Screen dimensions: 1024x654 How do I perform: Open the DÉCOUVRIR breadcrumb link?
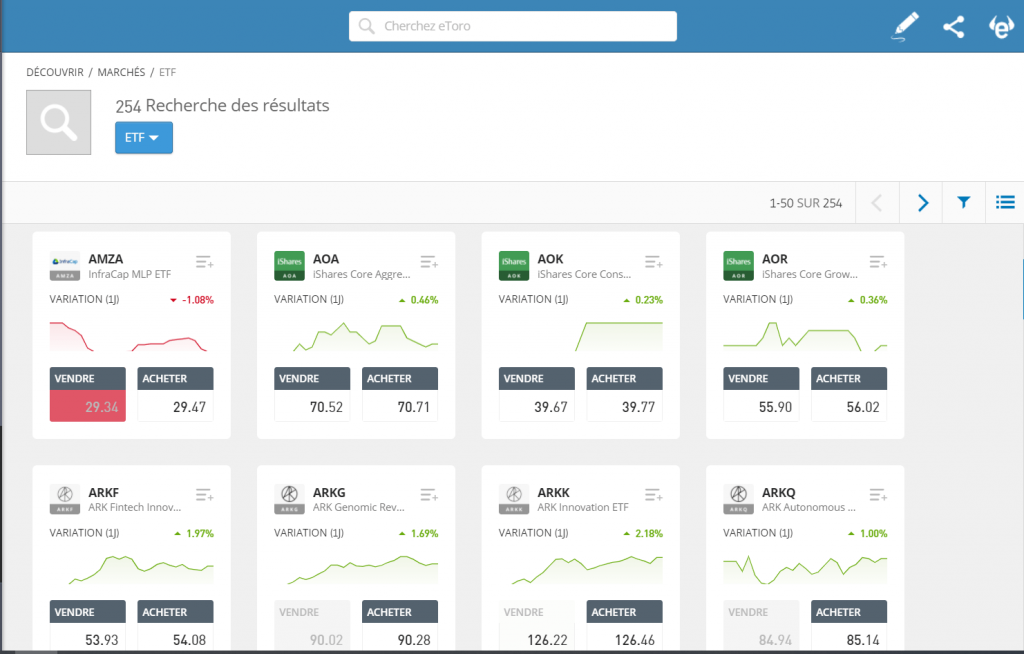pyautogui.click(x=55, y=72)
